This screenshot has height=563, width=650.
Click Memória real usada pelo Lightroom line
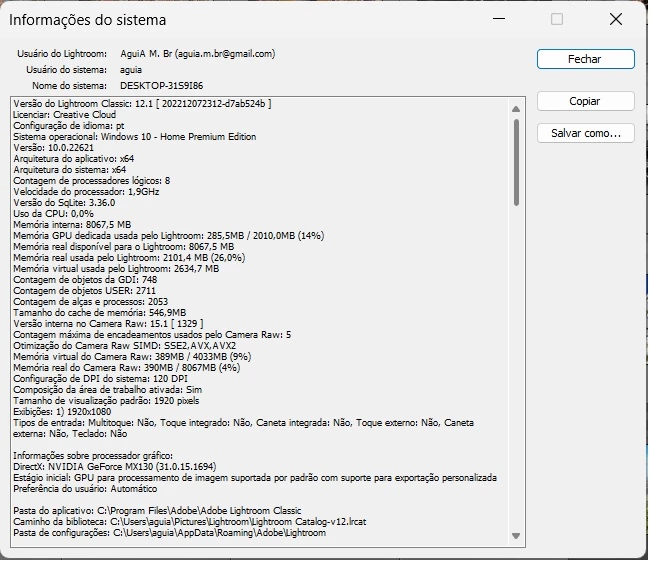(x=129, y=258)
